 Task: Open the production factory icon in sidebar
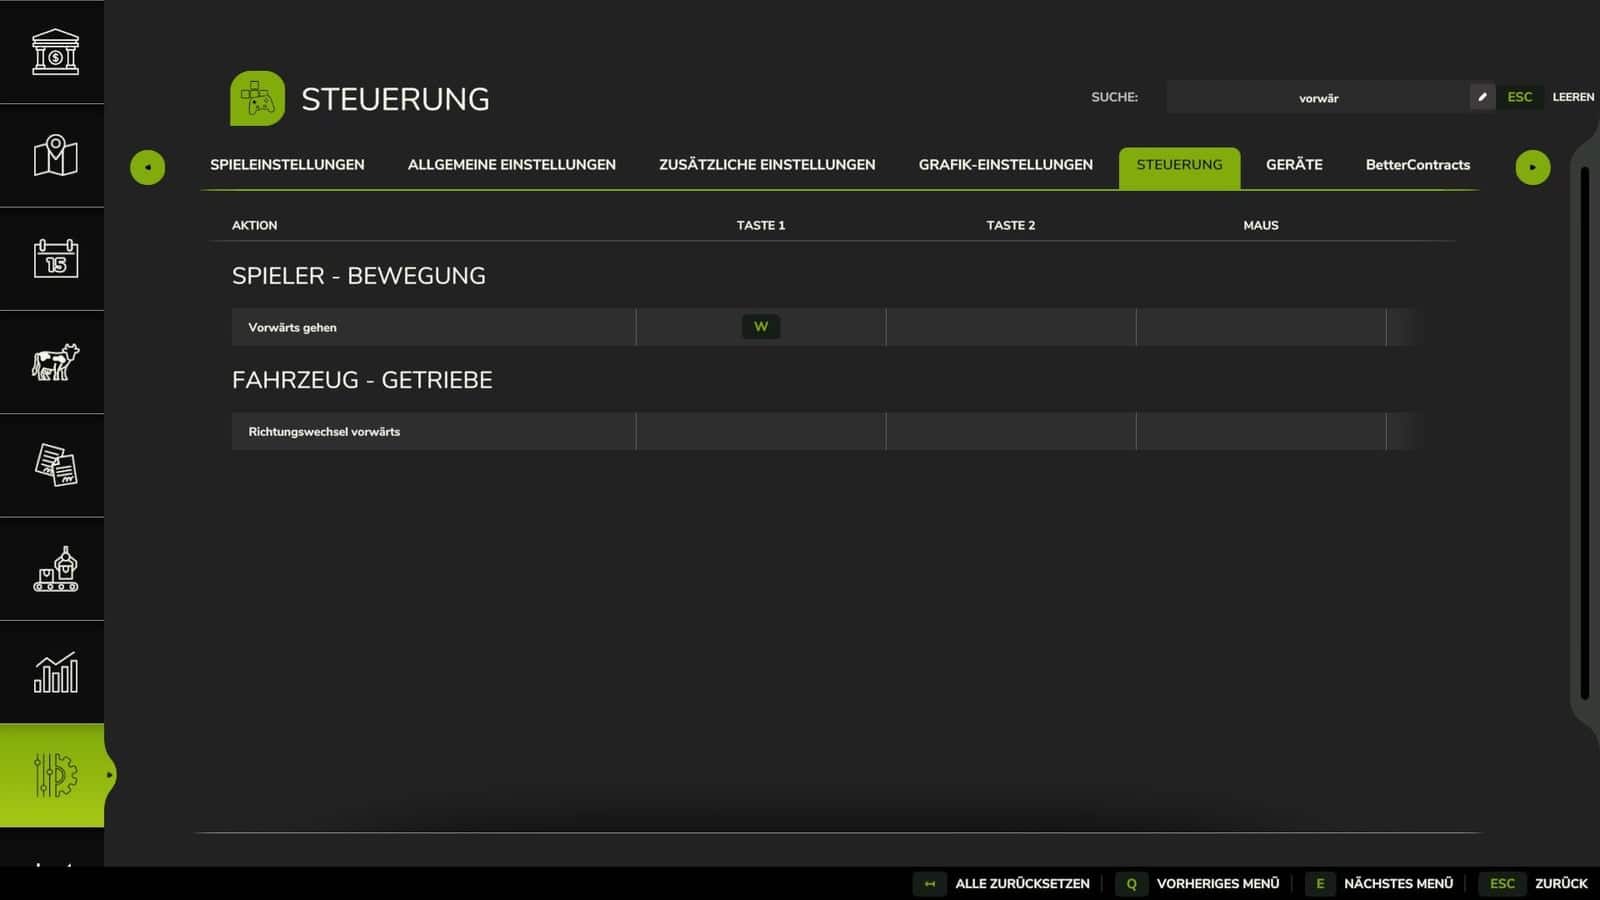[55, 569]
